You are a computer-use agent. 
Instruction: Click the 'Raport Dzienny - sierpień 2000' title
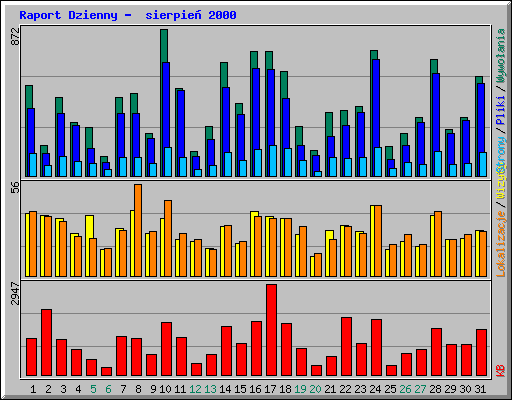point(128,15)
